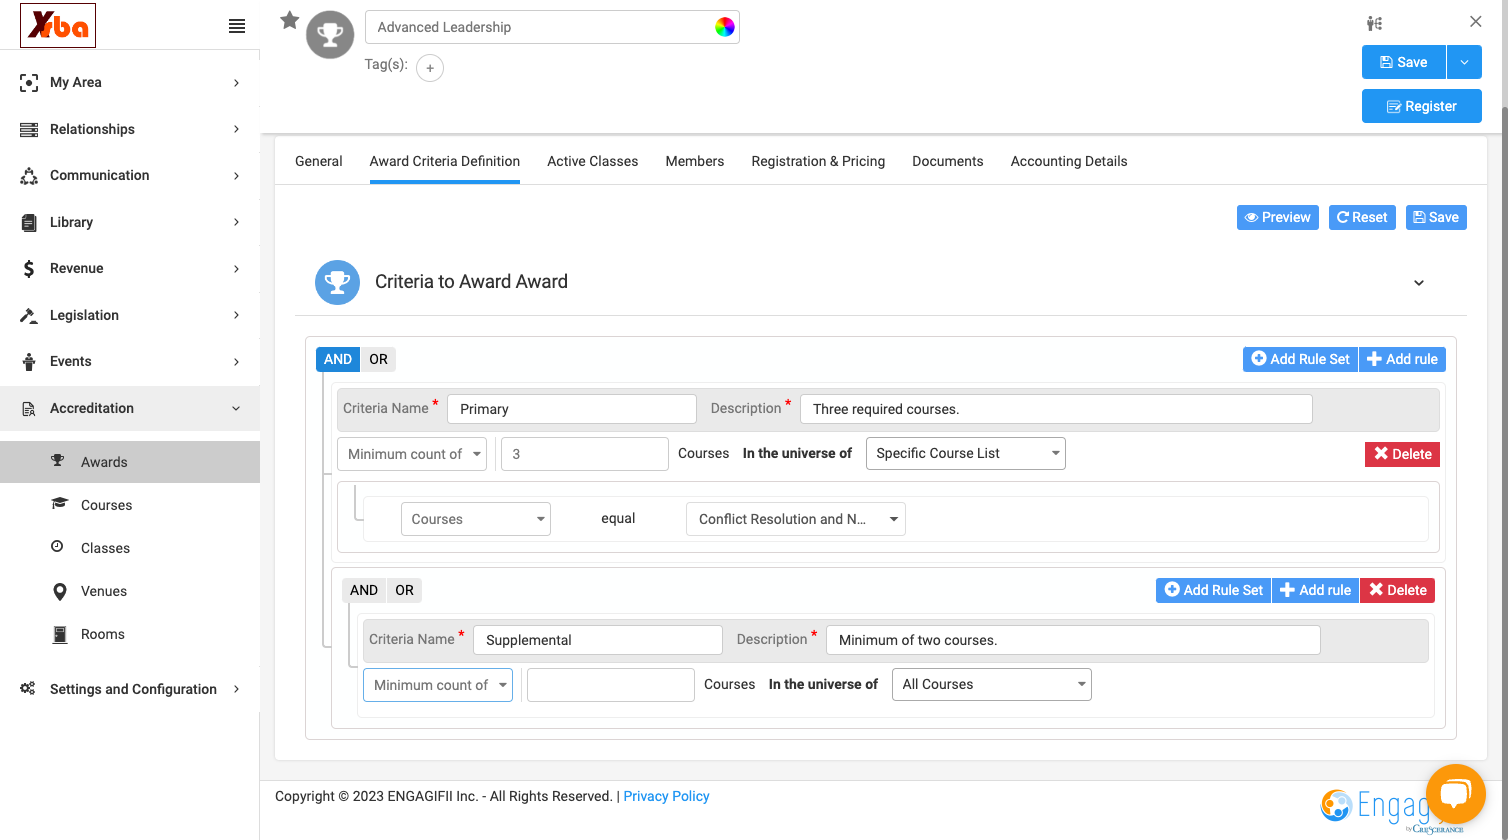This screenshot has height=840, width=1508.
Task: Open the rainbow color picker
Action: point(725,27)
